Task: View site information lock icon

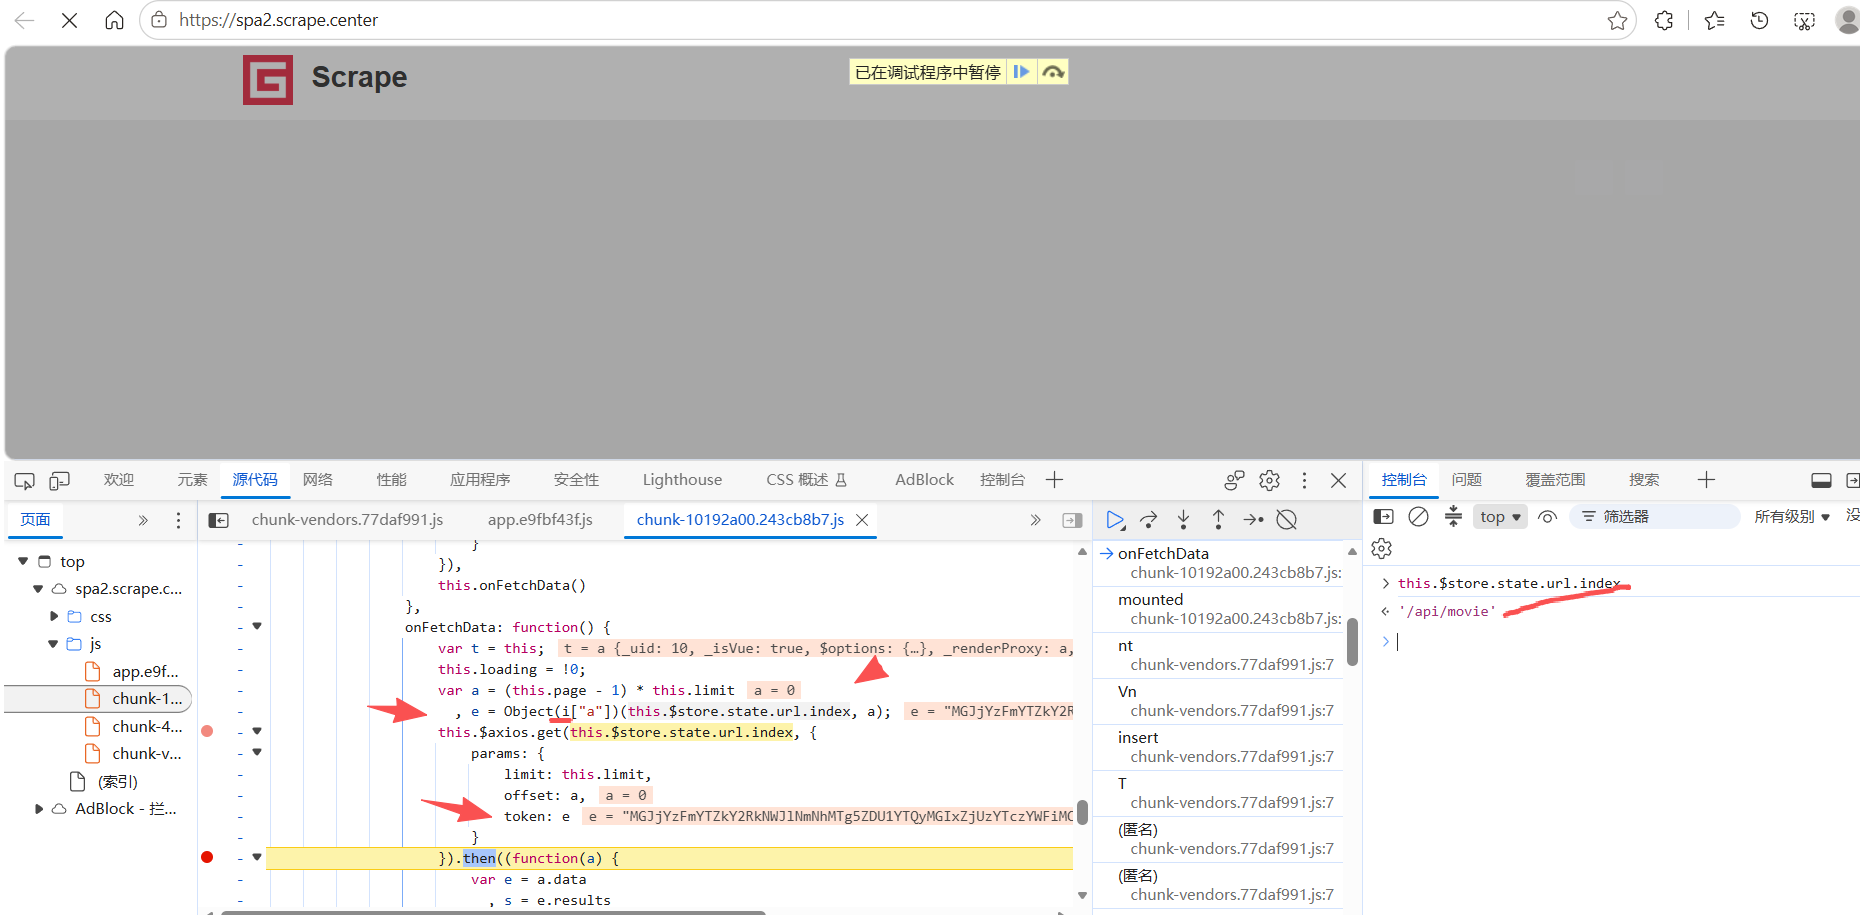Action: [x=159, y=20]
